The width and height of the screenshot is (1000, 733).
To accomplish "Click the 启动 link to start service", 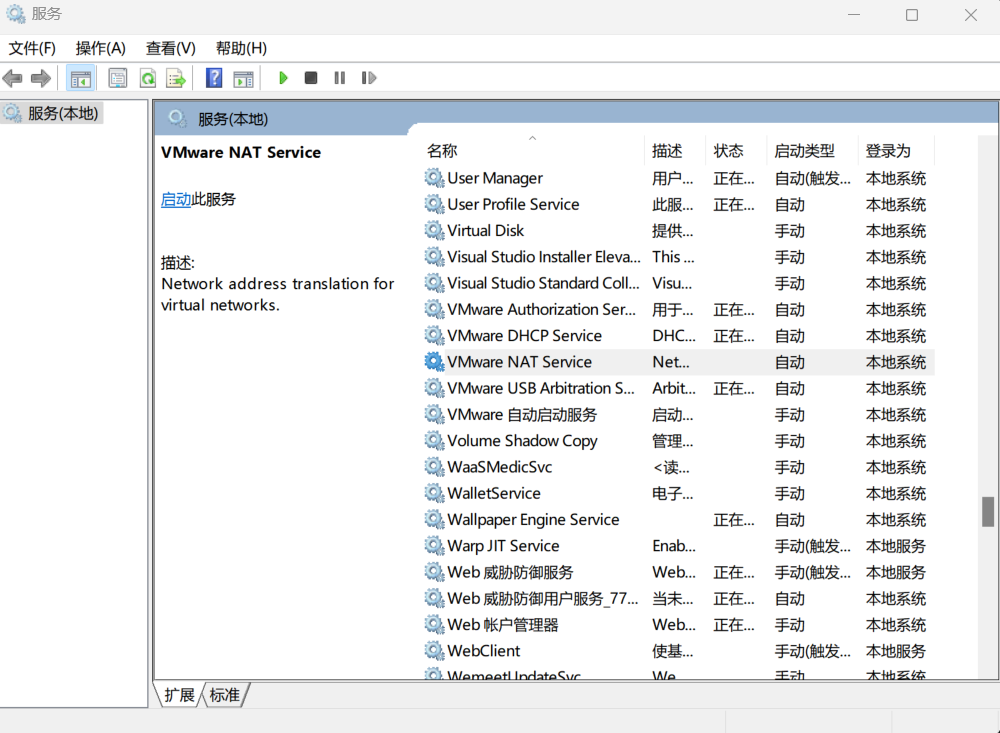I will pyautogui.click(x=176, y=199).
